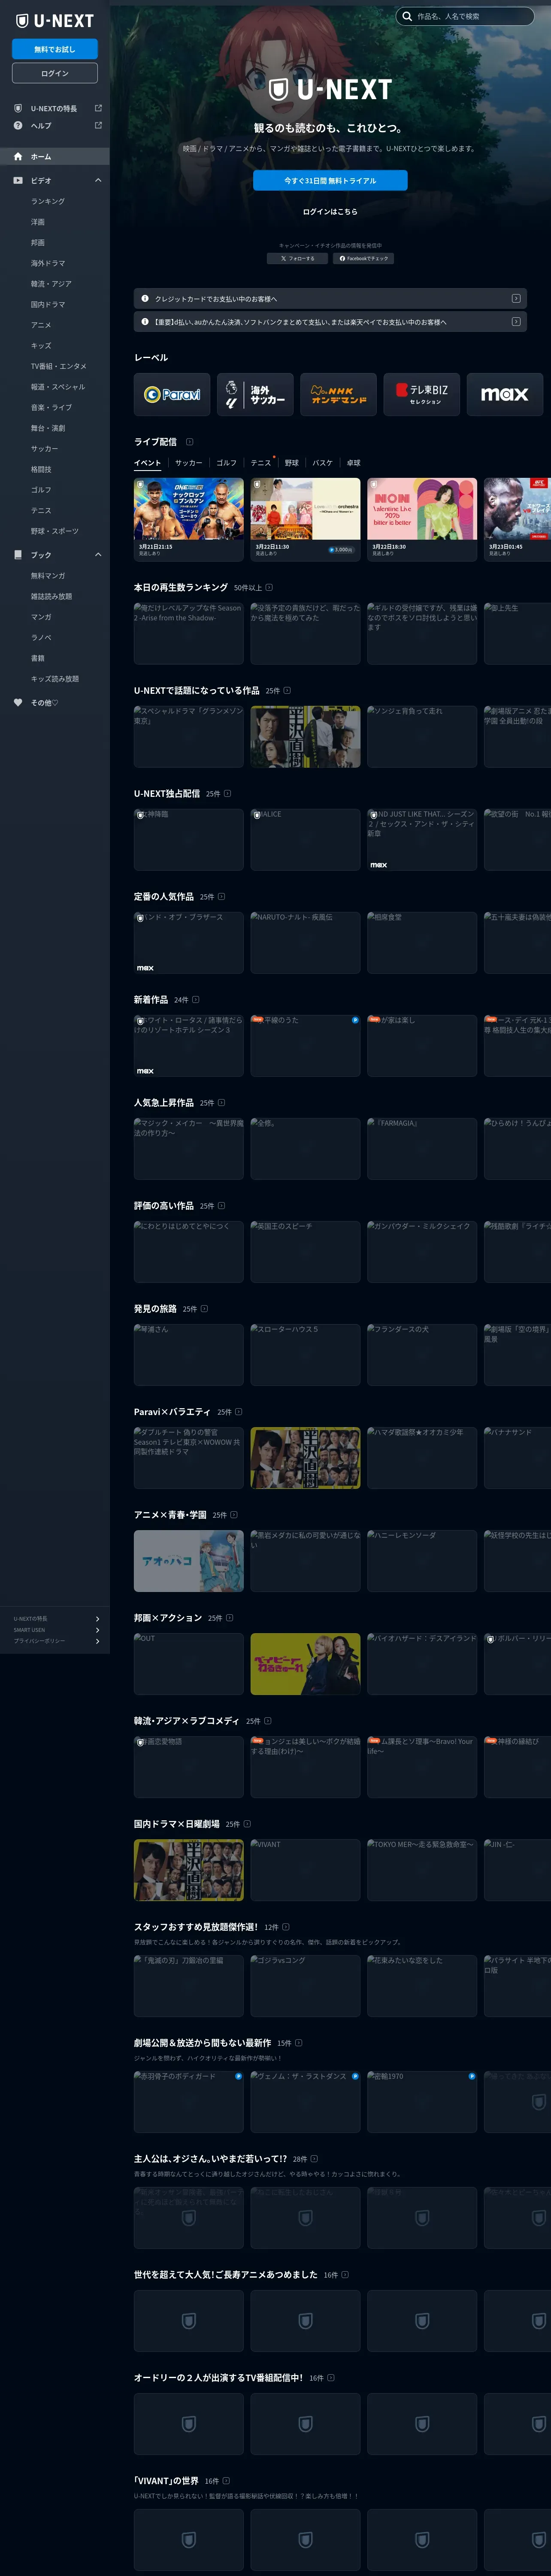The height and width of the screenshot is (2576, 551).
Task: Click the arrow icon beside 人気急上昇作品 25件
Action: [221, 1102]
